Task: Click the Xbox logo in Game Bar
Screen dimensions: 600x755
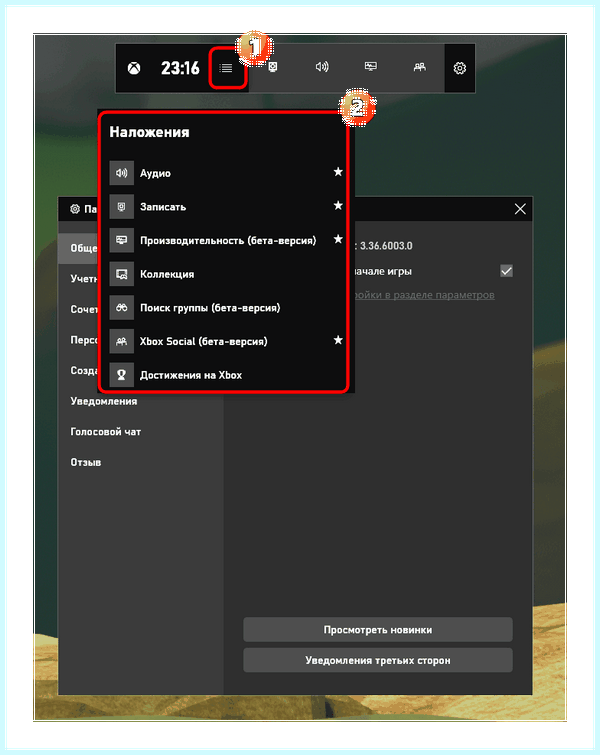Action: [134, 68]
